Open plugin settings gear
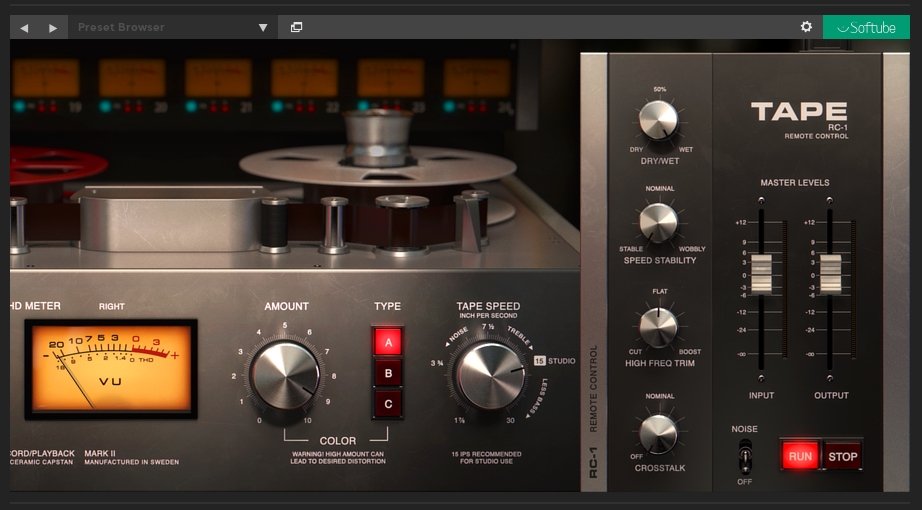Viewport: 922px width, 510px height. [806, 26]
